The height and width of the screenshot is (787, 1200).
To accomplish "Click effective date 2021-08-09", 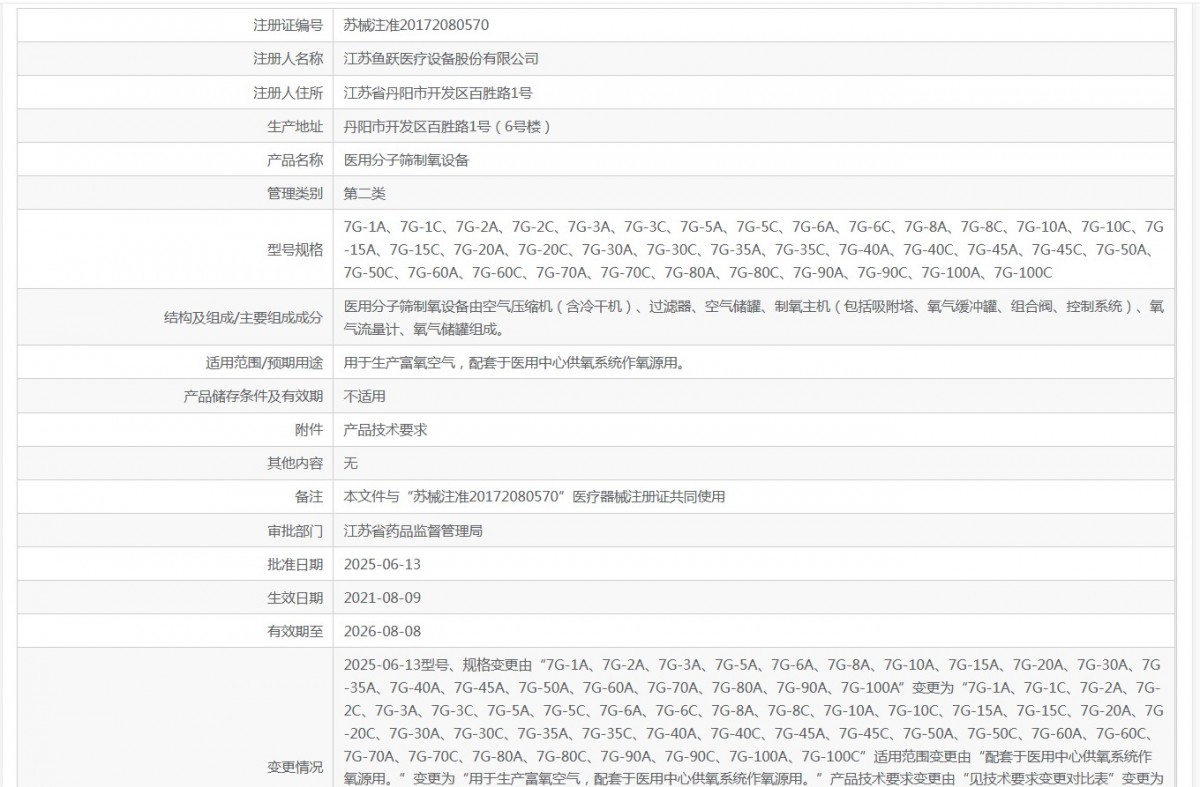I will point(382,598).
